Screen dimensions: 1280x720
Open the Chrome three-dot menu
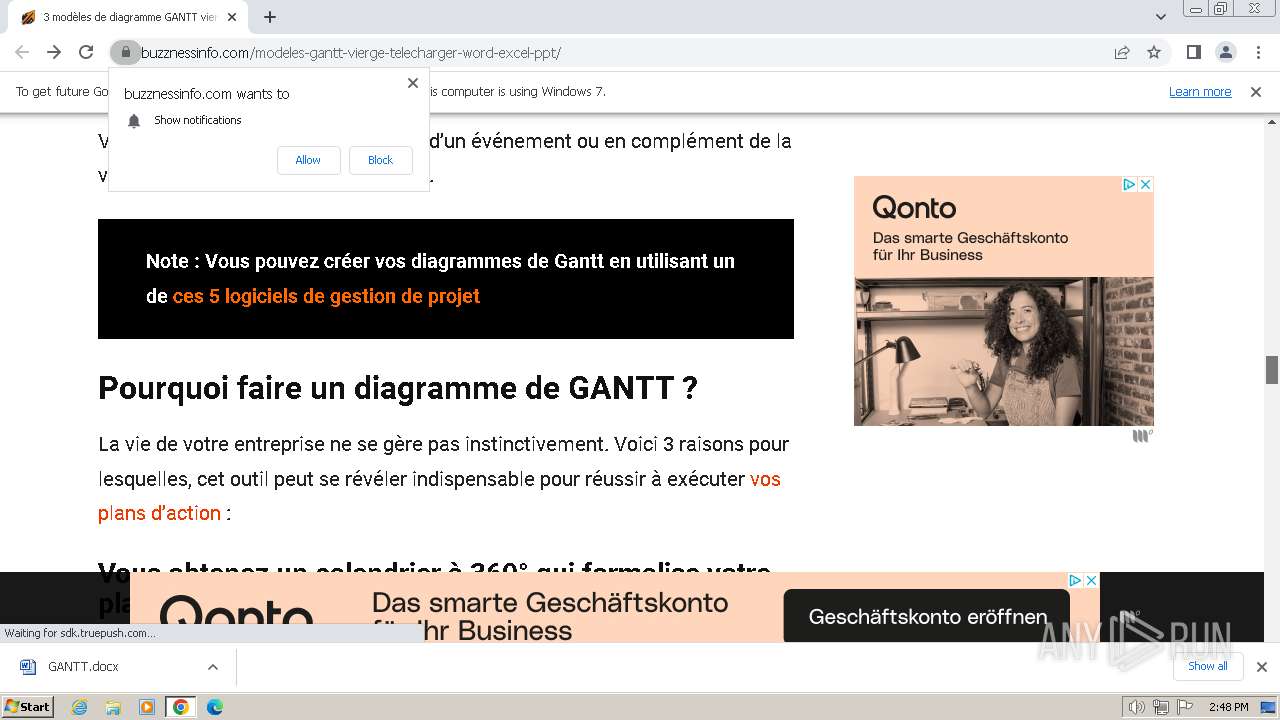1258,52
